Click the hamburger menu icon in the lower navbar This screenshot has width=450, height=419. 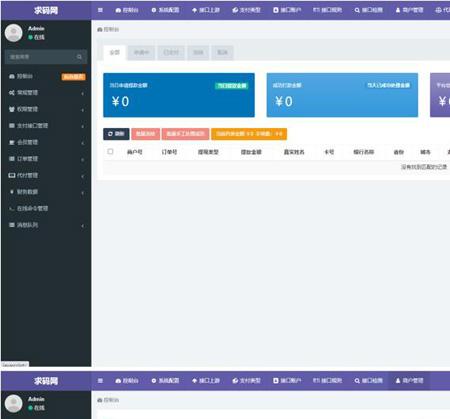[x=100, y=381]
